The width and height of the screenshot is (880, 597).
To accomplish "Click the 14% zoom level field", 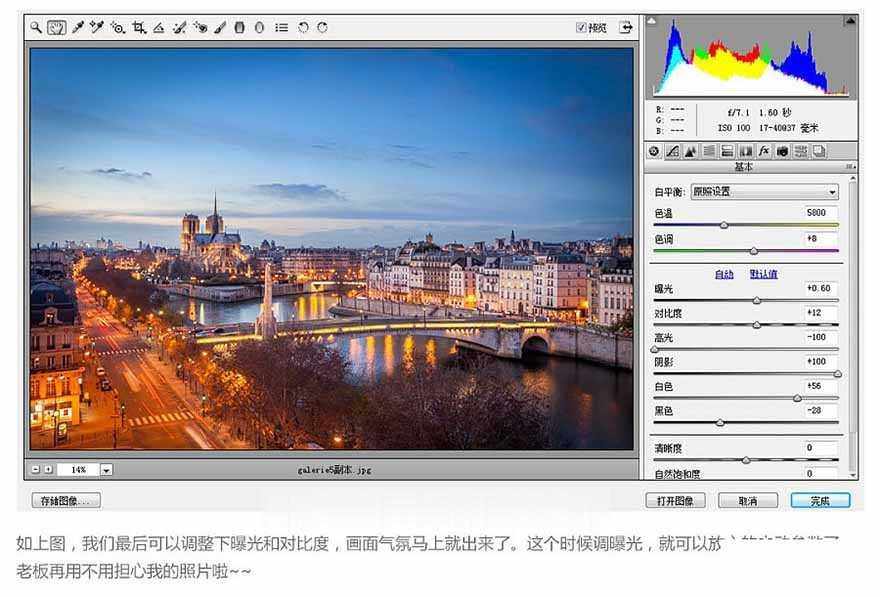I will tap(79, 470).
